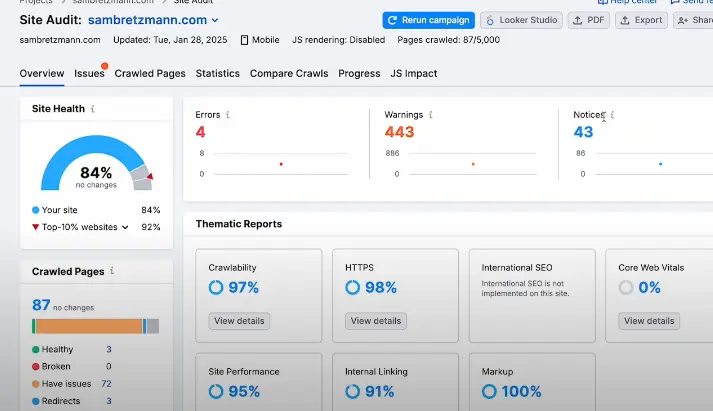Click the HTTPS progress ring icon
This screenshot has width=713, height=411.
click(x=352, y=287)
